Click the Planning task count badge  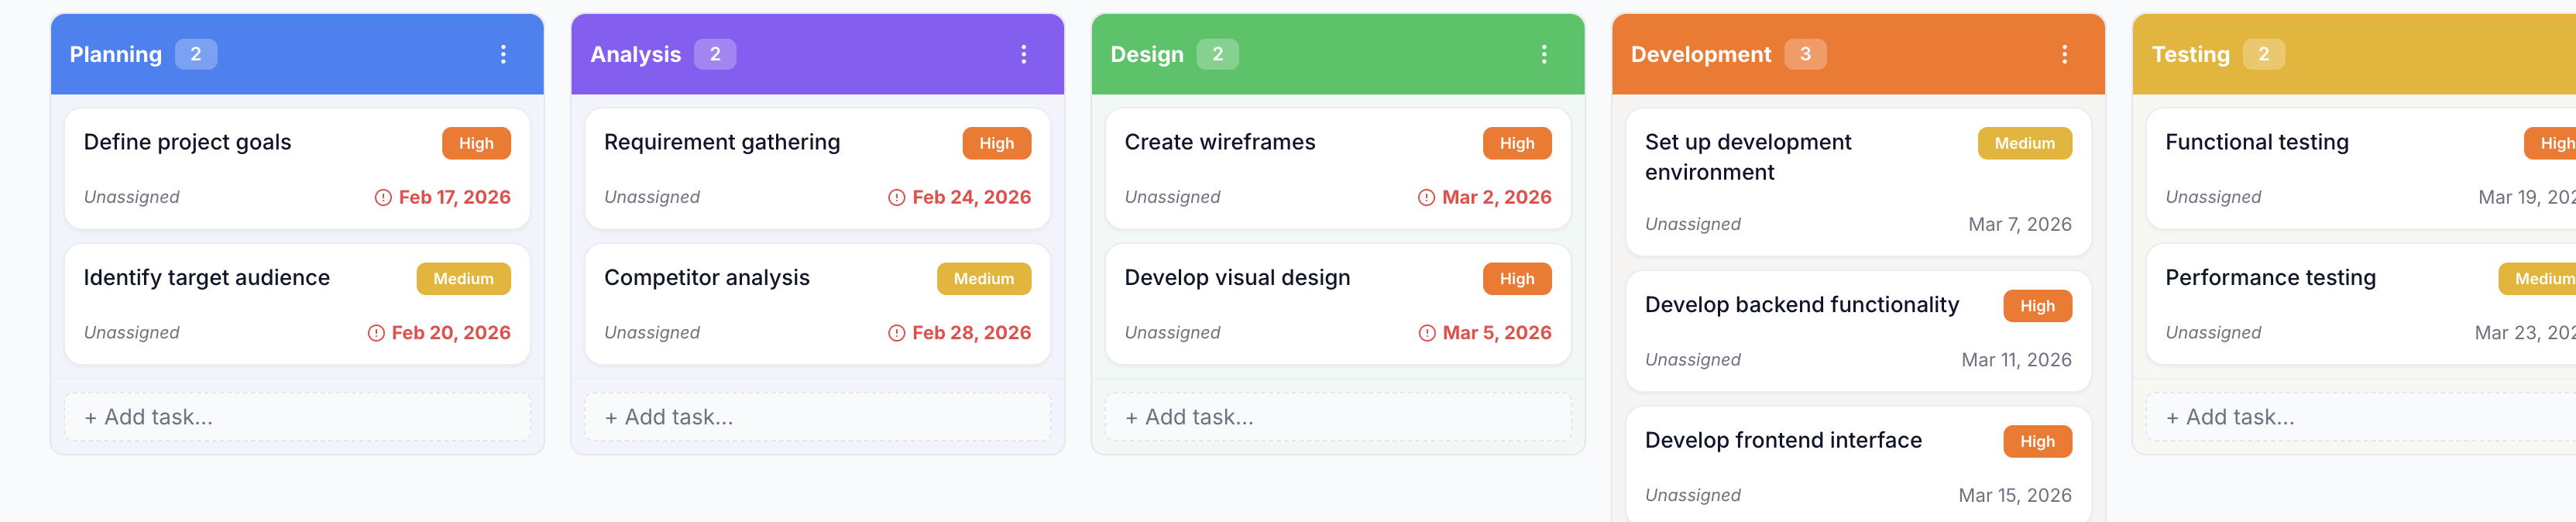click(x=196, y=54)
